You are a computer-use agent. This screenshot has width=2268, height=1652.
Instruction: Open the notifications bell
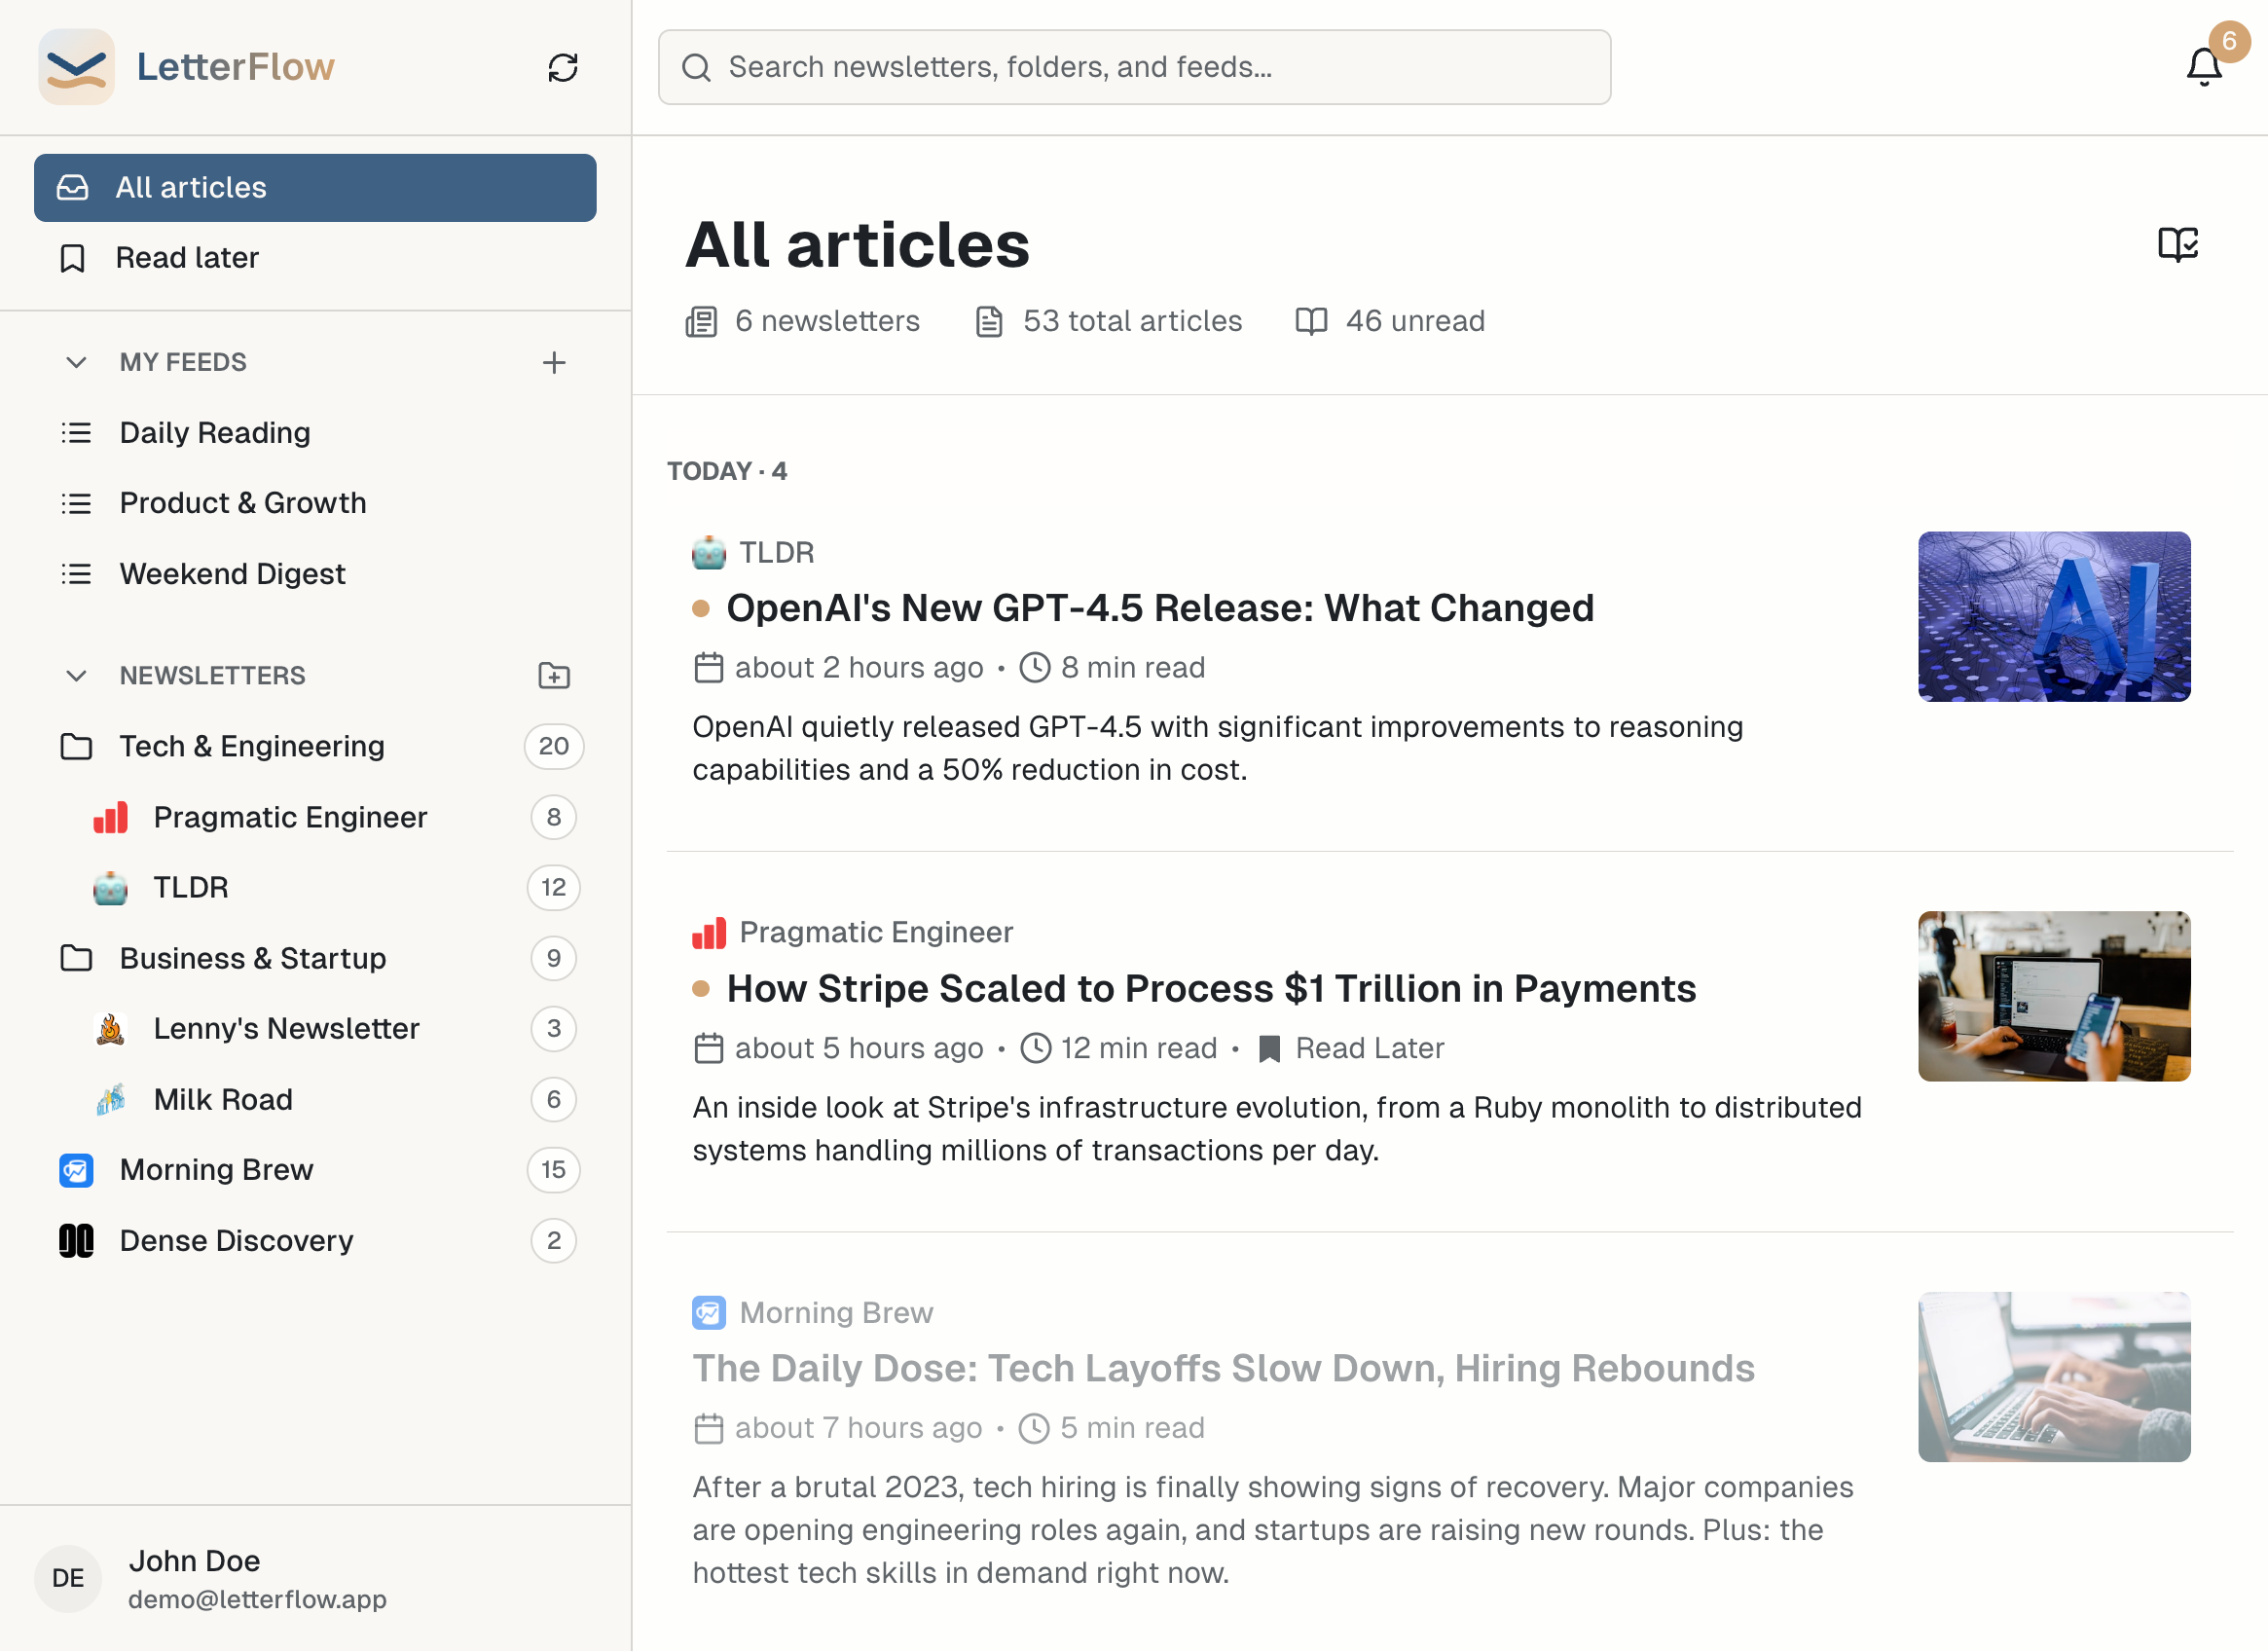[2203, 67]
